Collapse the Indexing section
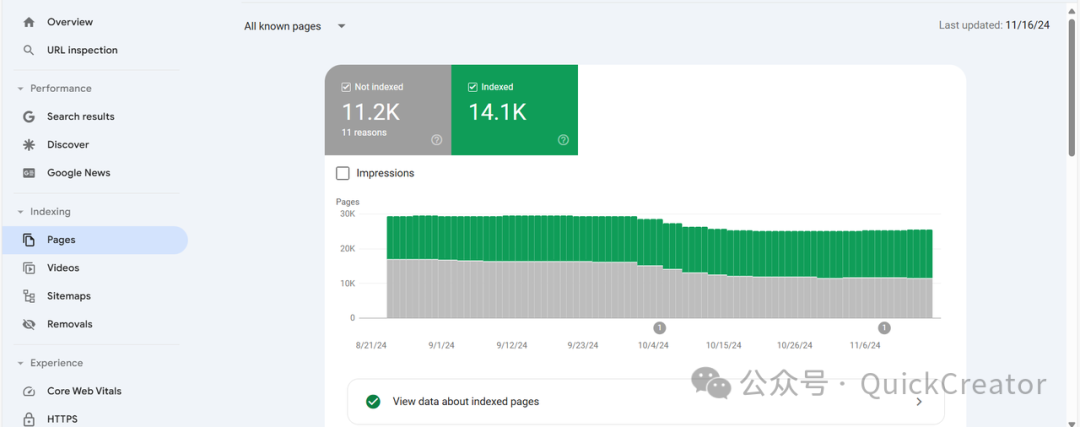1080x427 pixels. 20,212
